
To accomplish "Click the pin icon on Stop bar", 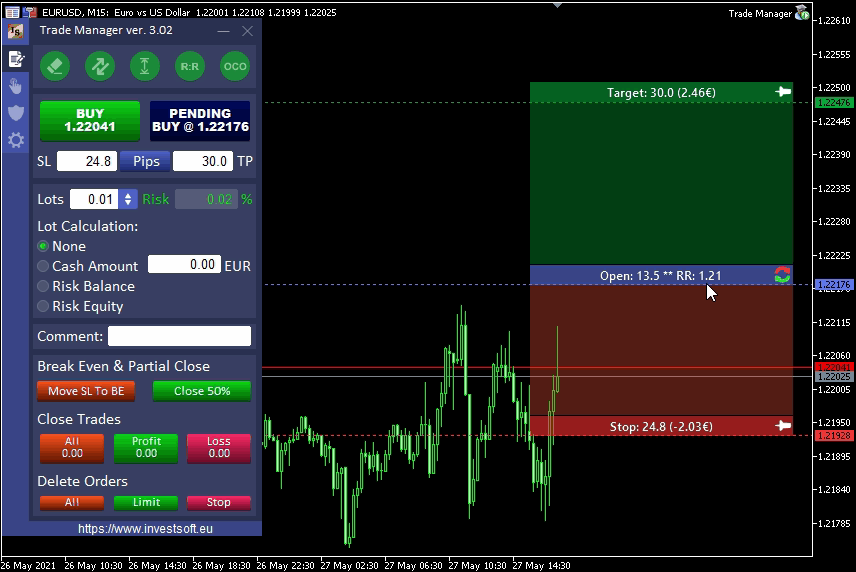I will point(783,426).
